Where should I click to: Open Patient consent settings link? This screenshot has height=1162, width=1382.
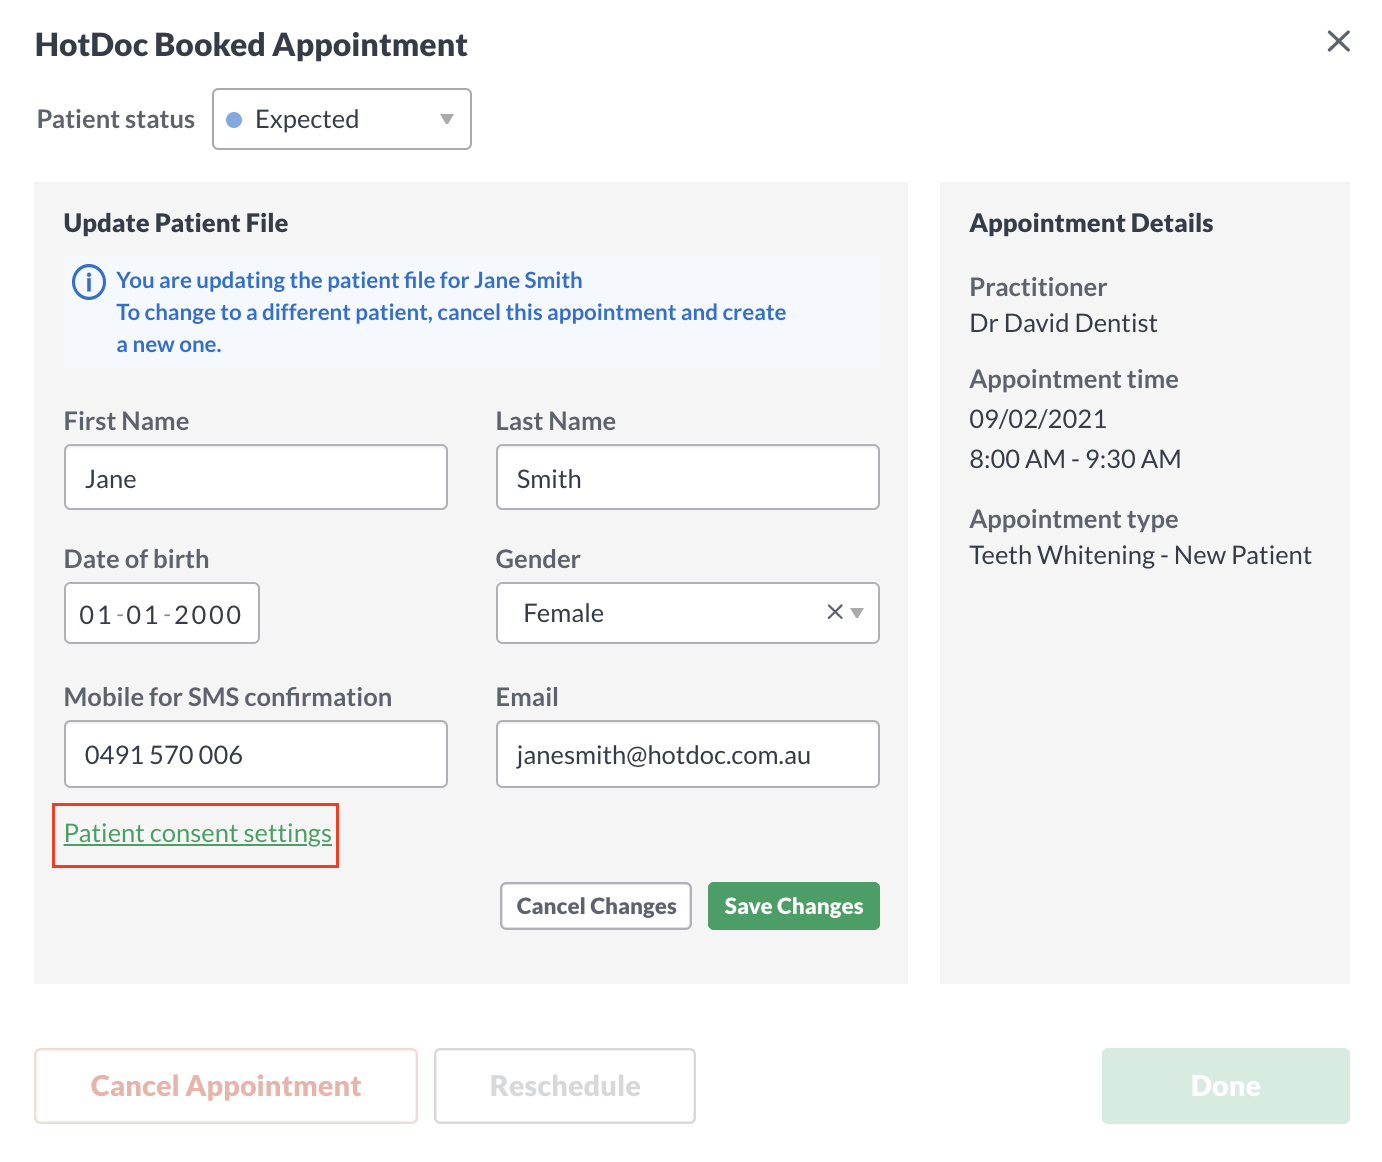coord(198,833)
